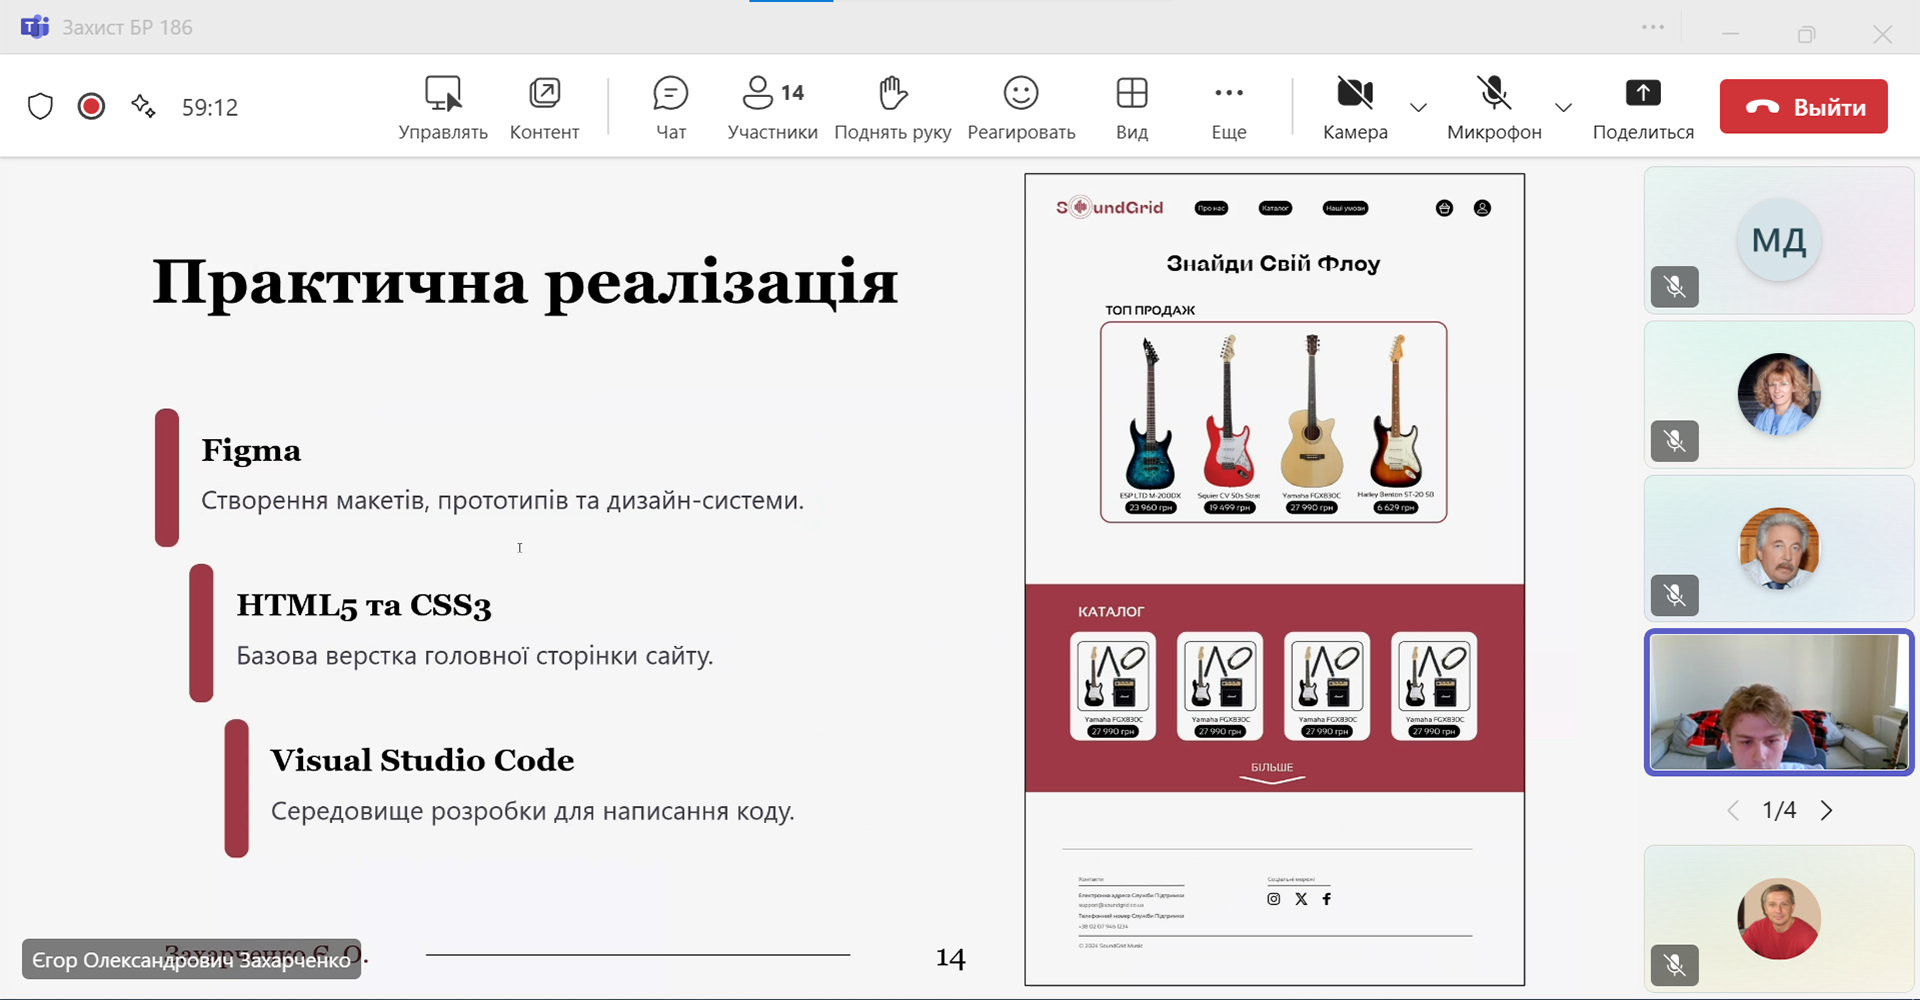Toggle the camera on
Viewport: 1920px width, 1000px height.
[1354, 107]
